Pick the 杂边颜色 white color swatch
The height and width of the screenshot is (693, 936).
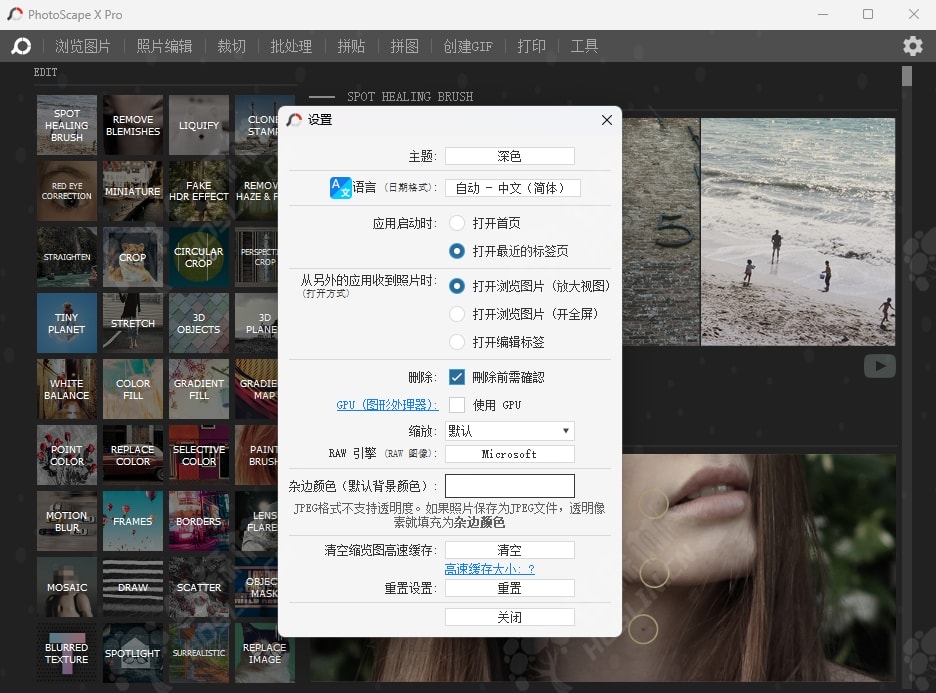(x=509, y=486)
